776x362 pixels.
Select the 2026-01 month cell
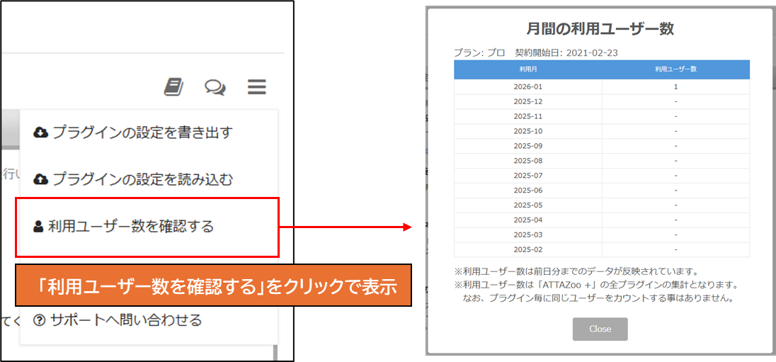tap(528, 87)
